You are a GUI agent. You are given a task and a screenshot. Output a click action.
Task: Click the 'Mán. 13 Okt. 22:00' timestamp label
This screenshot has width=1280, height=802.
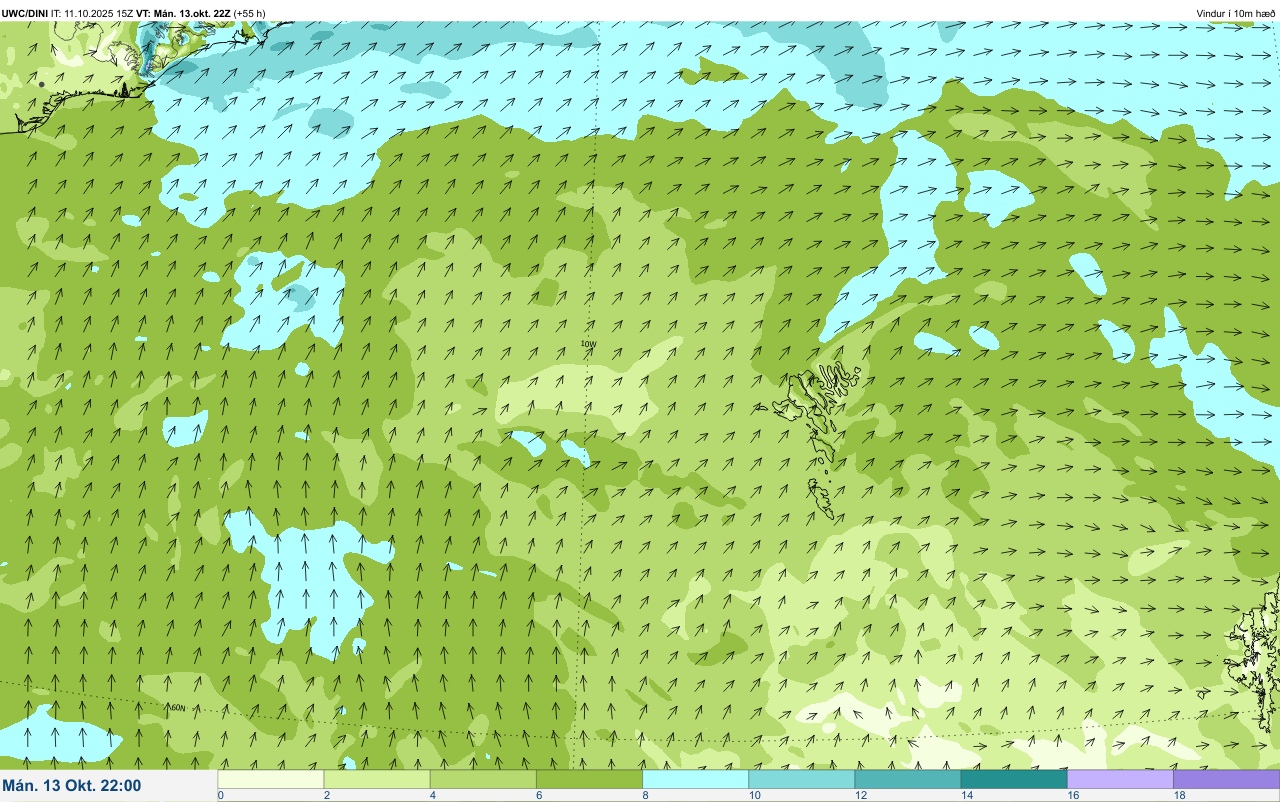pos(72,786)
